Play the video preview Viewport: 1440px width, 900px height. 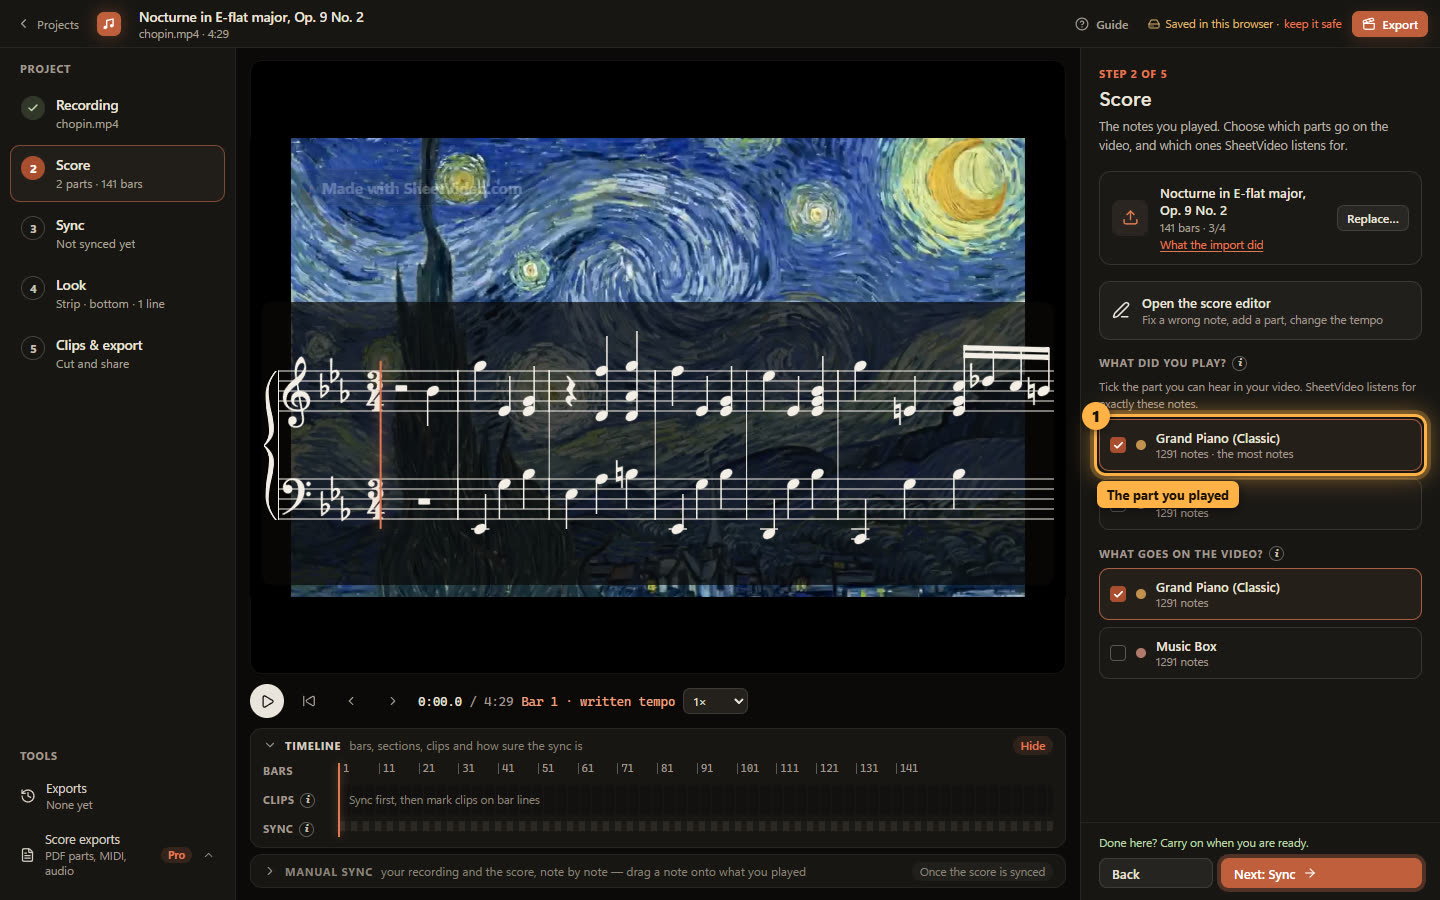(267, 701)
